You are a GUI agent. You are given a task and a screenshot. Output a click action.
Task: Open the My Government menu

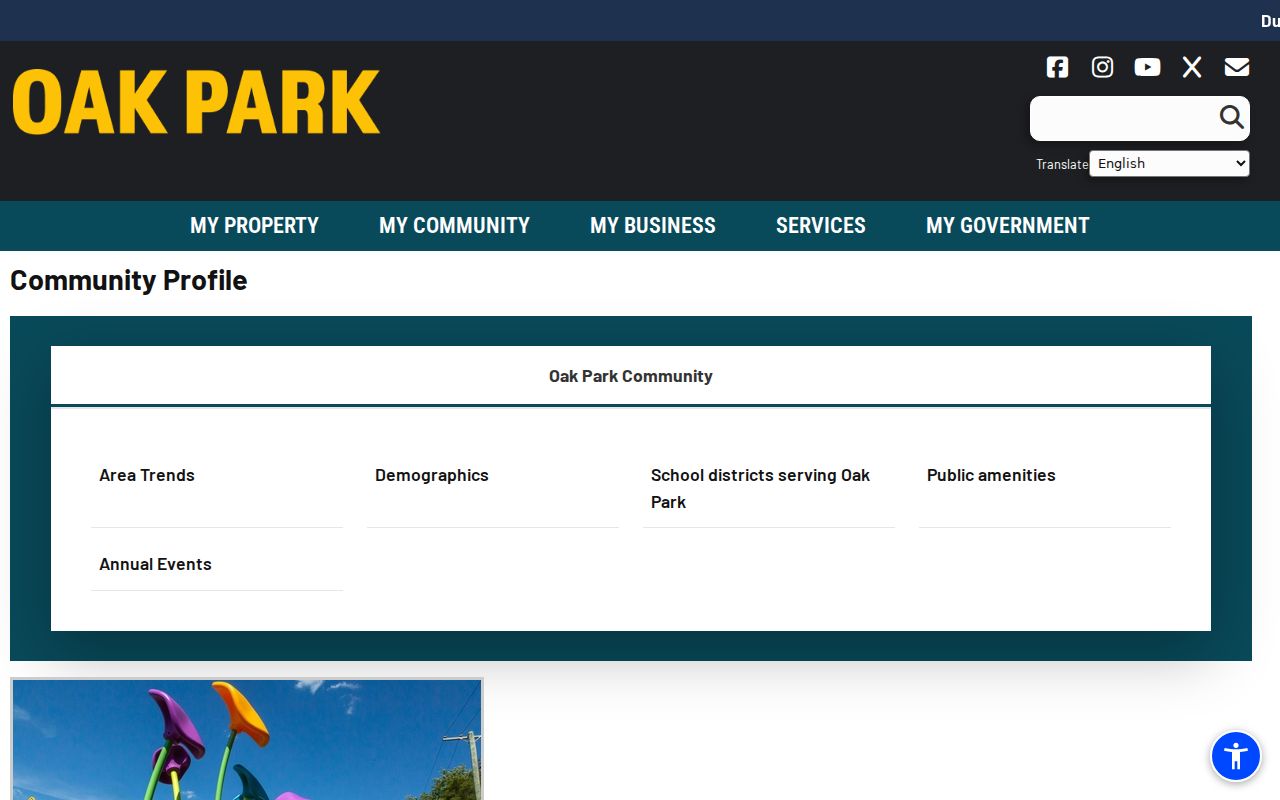[x=1008, y=225]
